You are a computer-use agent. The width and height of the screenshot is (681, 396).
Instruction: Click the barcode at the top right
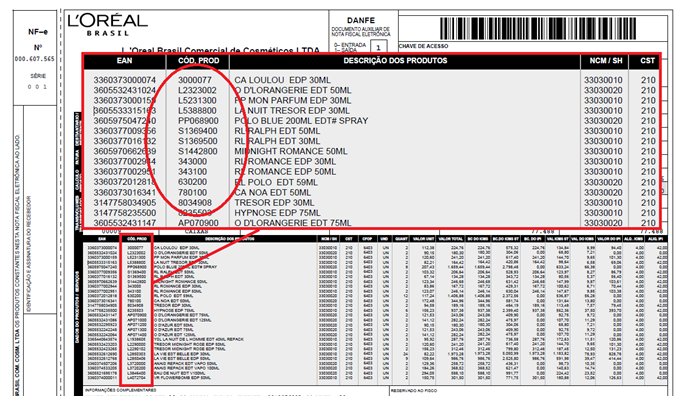tap(538, 29)
